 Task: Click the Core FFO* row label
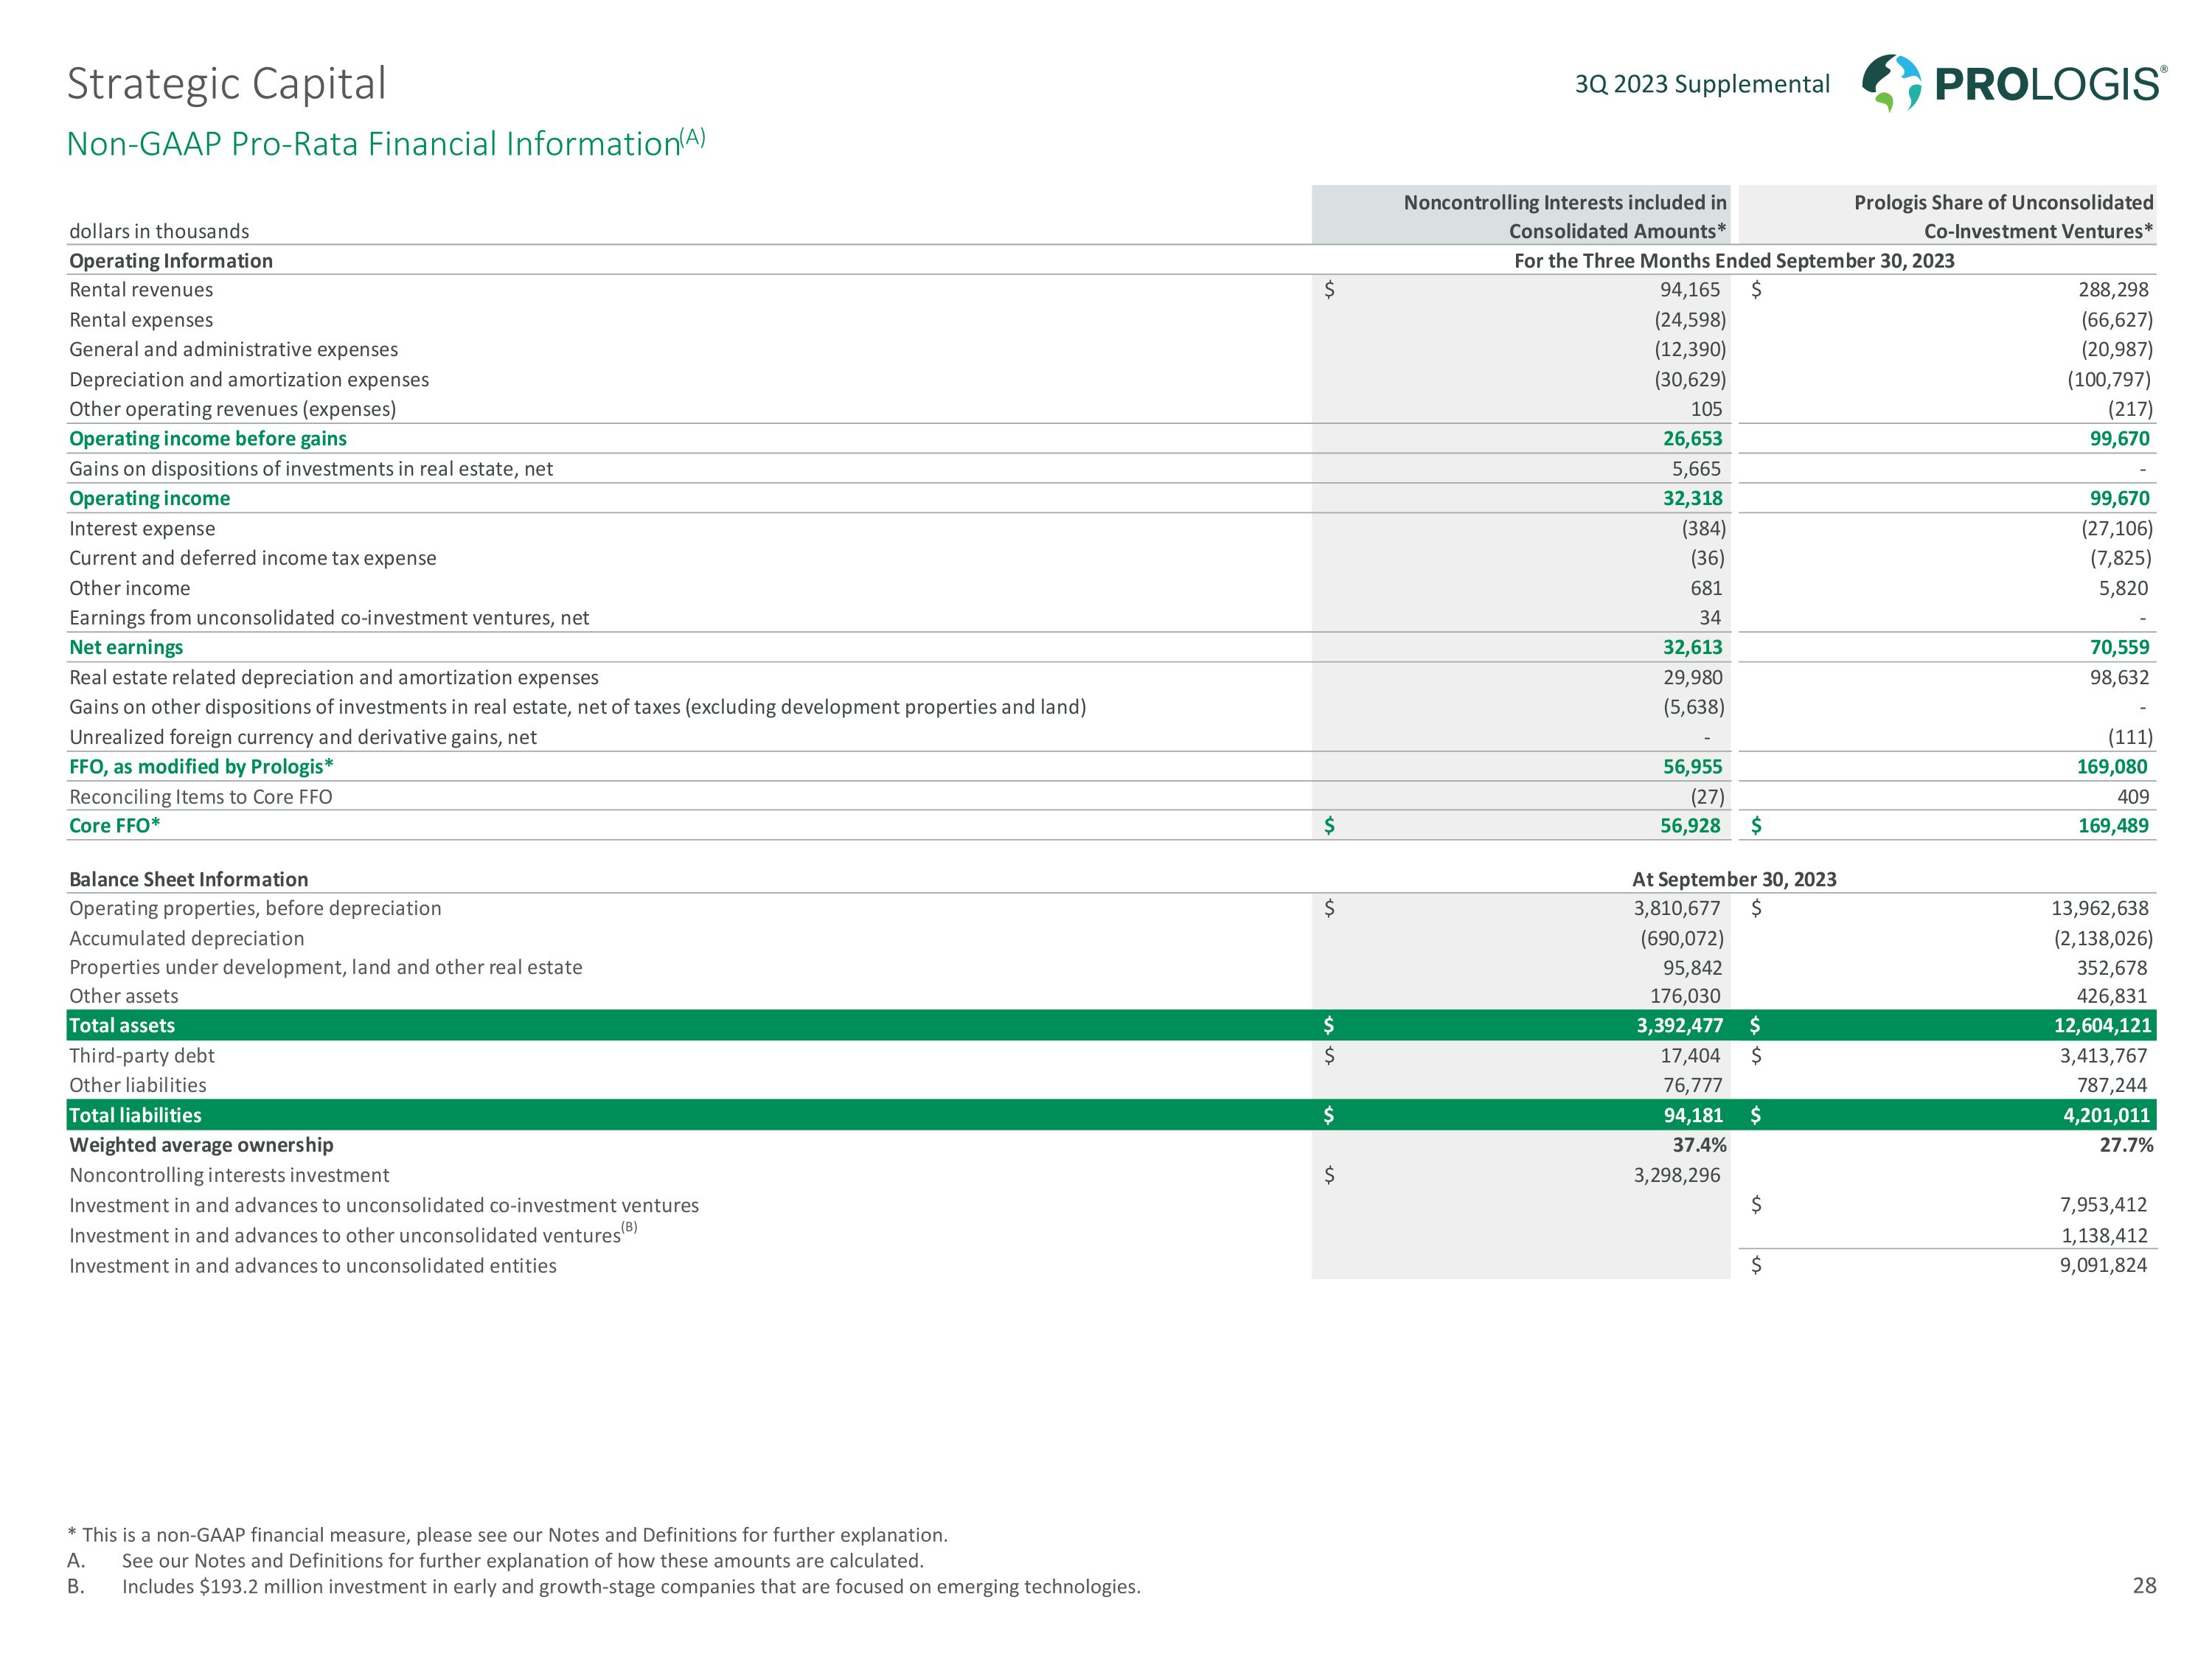tap(114, 825)
